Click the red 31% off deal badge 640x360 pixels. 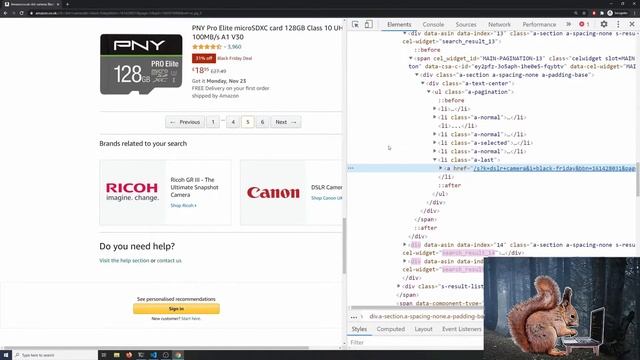coord(204,58)
